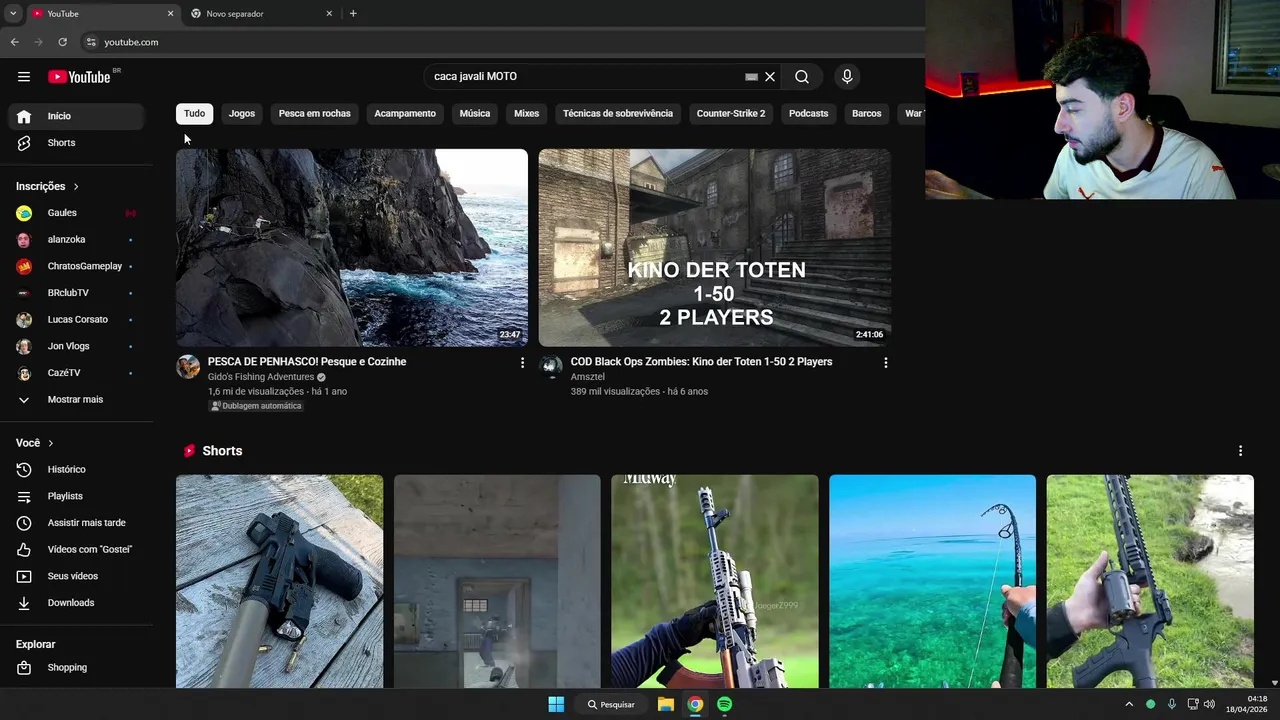Open Playlists in the sidebar
This screenshot has height=720, width=1280.
76,496
